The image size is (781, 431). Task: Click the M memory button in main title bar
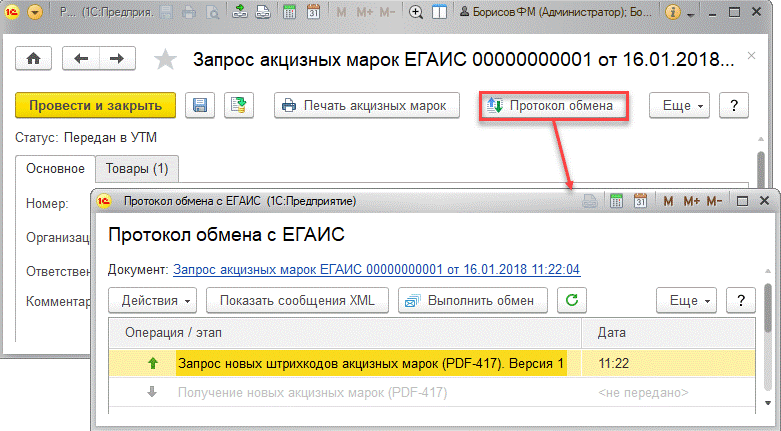(x=341, y=12)
